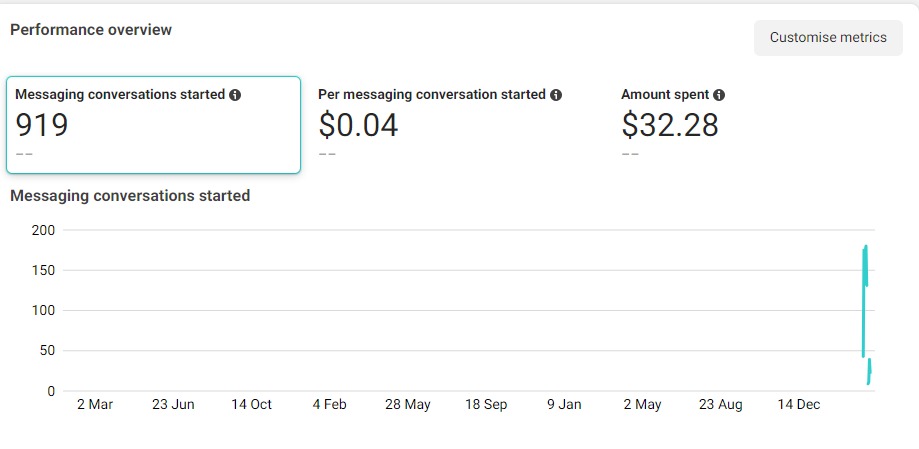The width and height of the screenshot is (919, 449).
Task: Click the chart title Messaging conversations started
Action: 130,196
